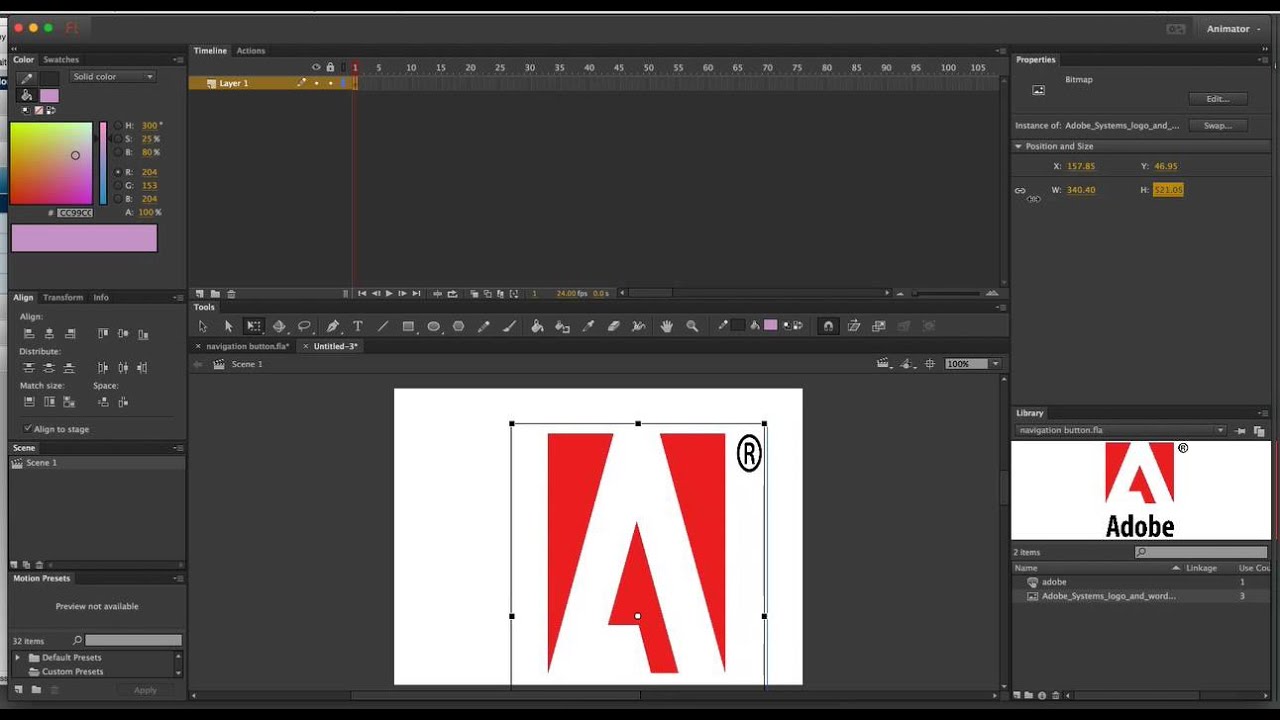Select the Oval tool
1280x720 pixels.
click(434, 326)
